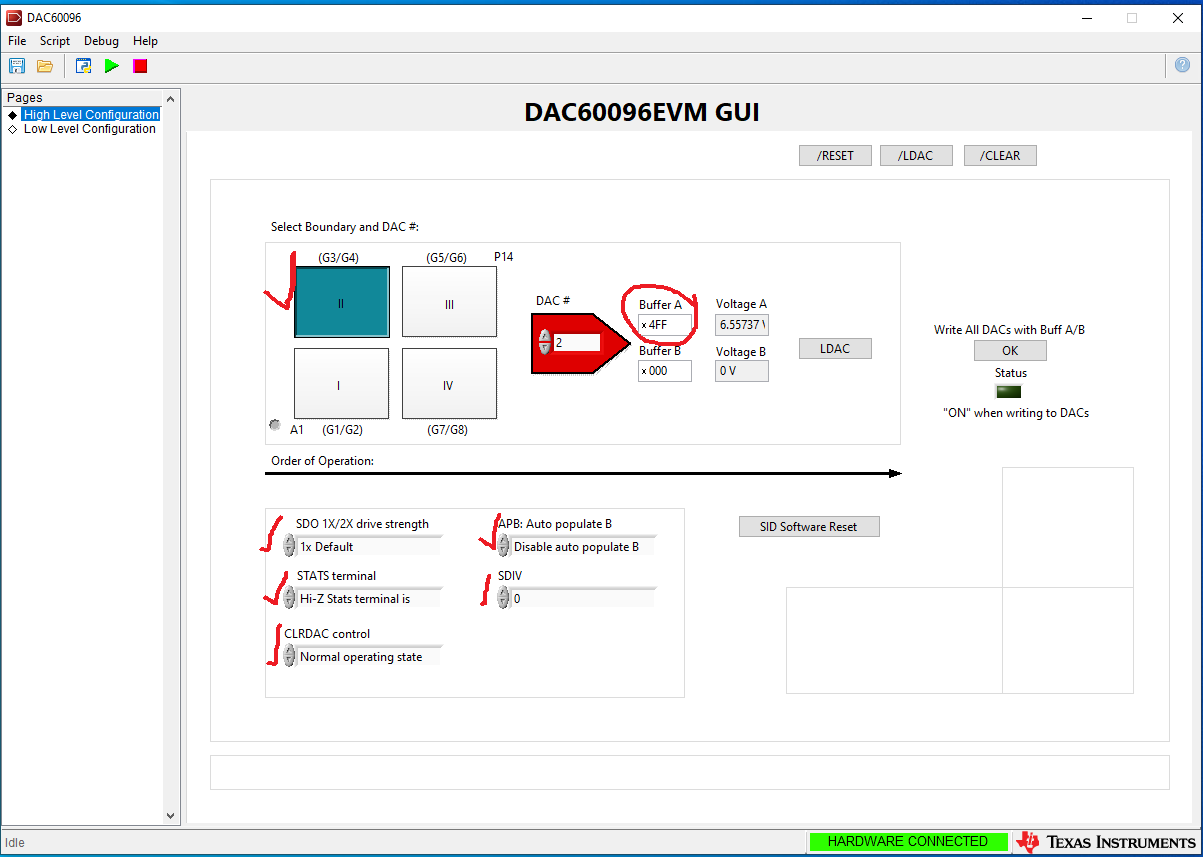
Task: Click the STATS terminal stepper arrows
Action: pos(290,597)
